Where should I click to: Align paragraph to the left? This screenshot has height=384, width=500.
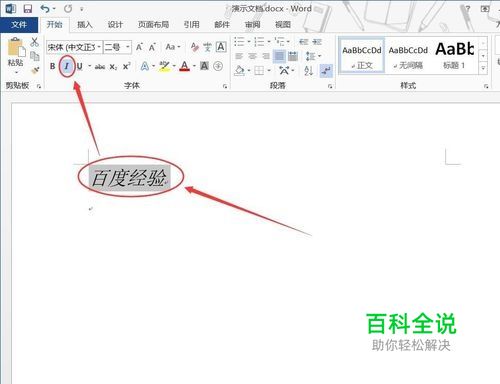[x=239, y=56]
